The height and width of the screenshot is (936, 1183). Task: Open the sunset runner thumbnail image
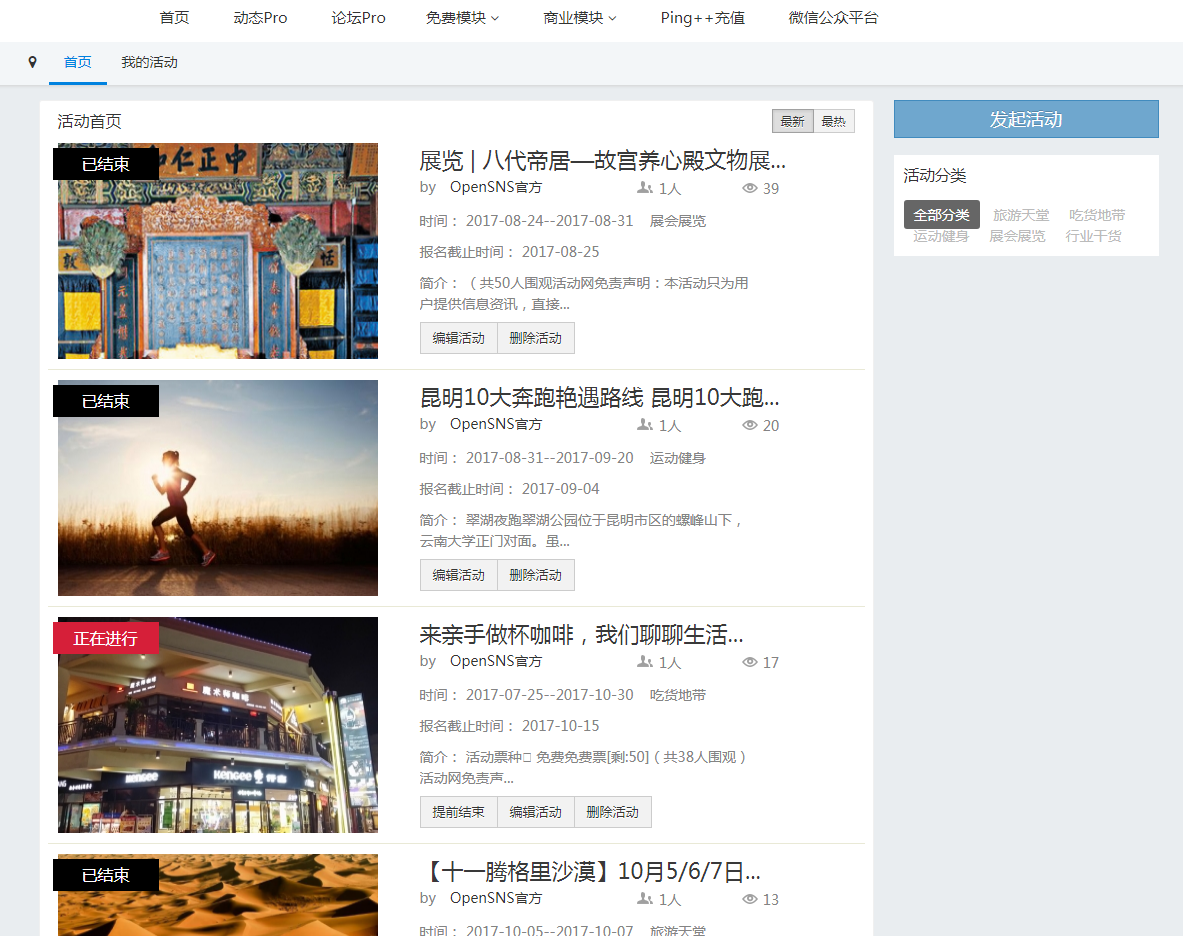218,488
